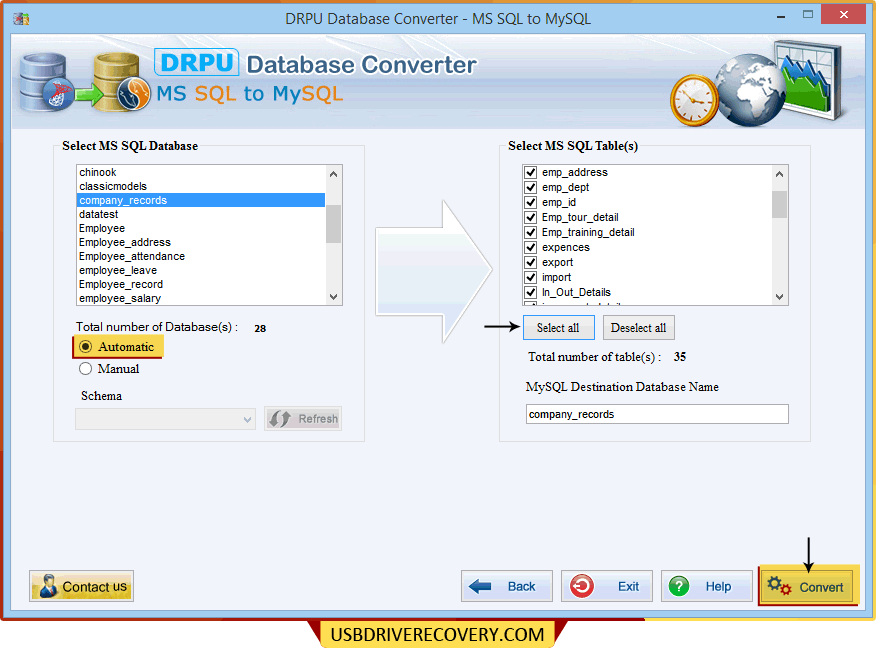The height and width of the screenshot is (648, 876).
Task: Select employee_leave database in list
Action: [201, 270]
